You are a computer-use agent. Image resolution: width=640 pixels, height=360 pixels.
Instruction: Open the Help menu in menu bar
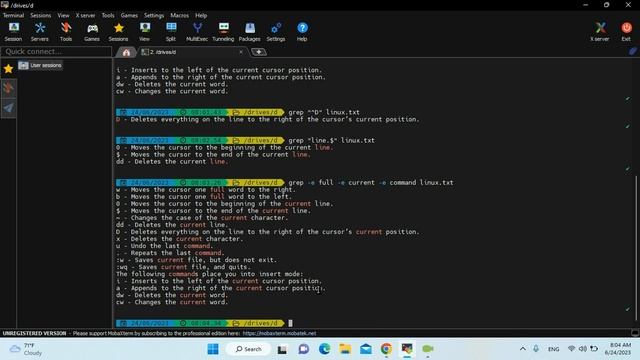click(x=201, y=16)
